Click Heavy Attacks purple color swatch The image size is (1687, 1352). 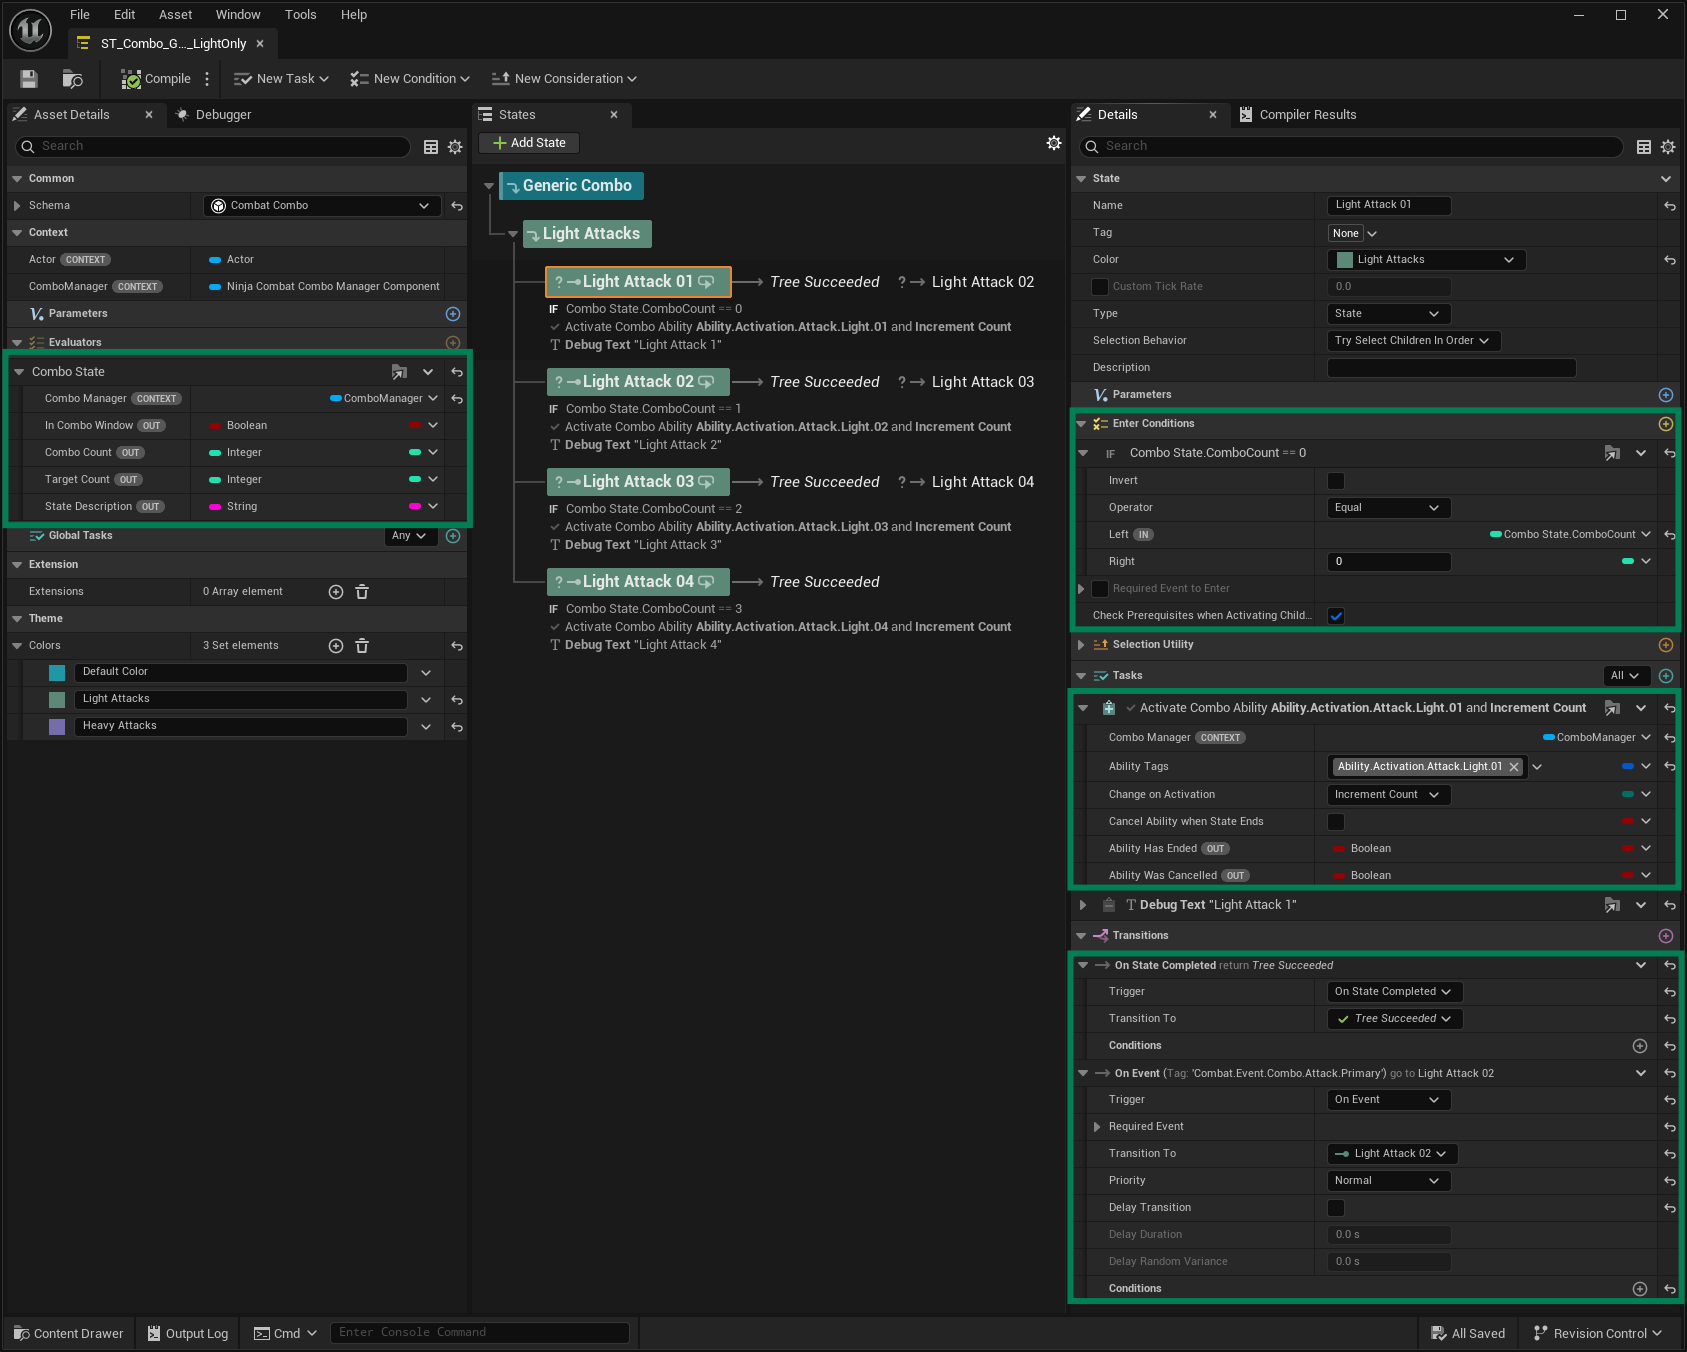57,727
